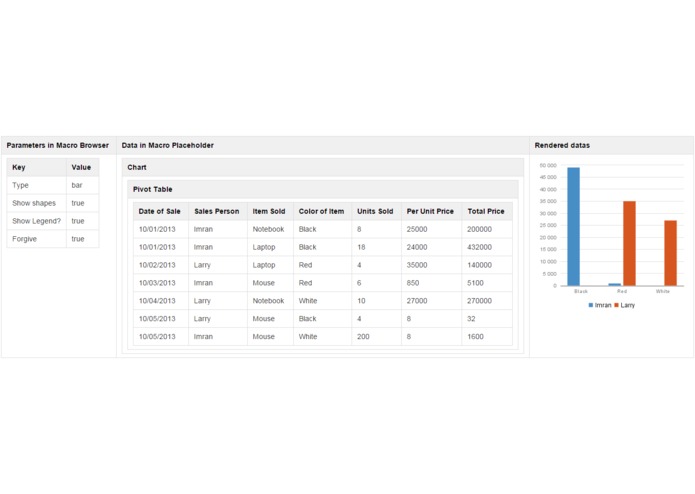
Task: Click the 'bar' value cell
Action: 82,185
